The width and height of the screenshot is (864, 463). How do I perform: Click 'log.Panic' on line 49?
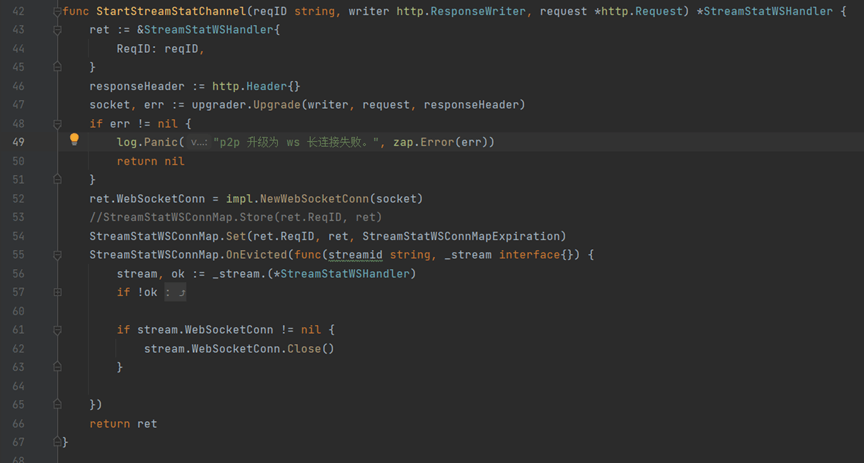click(147, 142)
